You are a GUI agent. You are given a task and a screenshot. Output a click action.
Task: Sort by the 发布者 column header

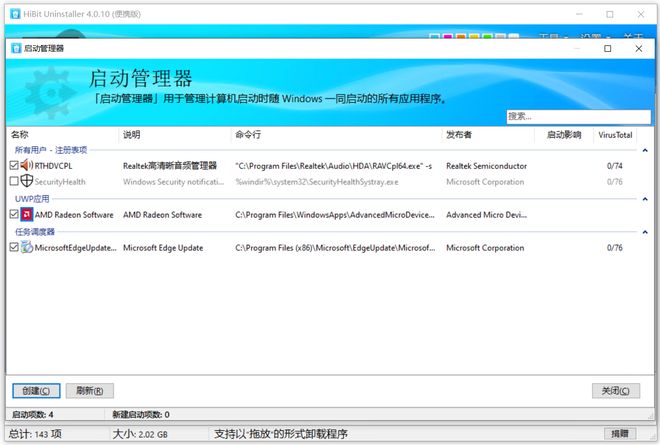(x=488, y=135)
